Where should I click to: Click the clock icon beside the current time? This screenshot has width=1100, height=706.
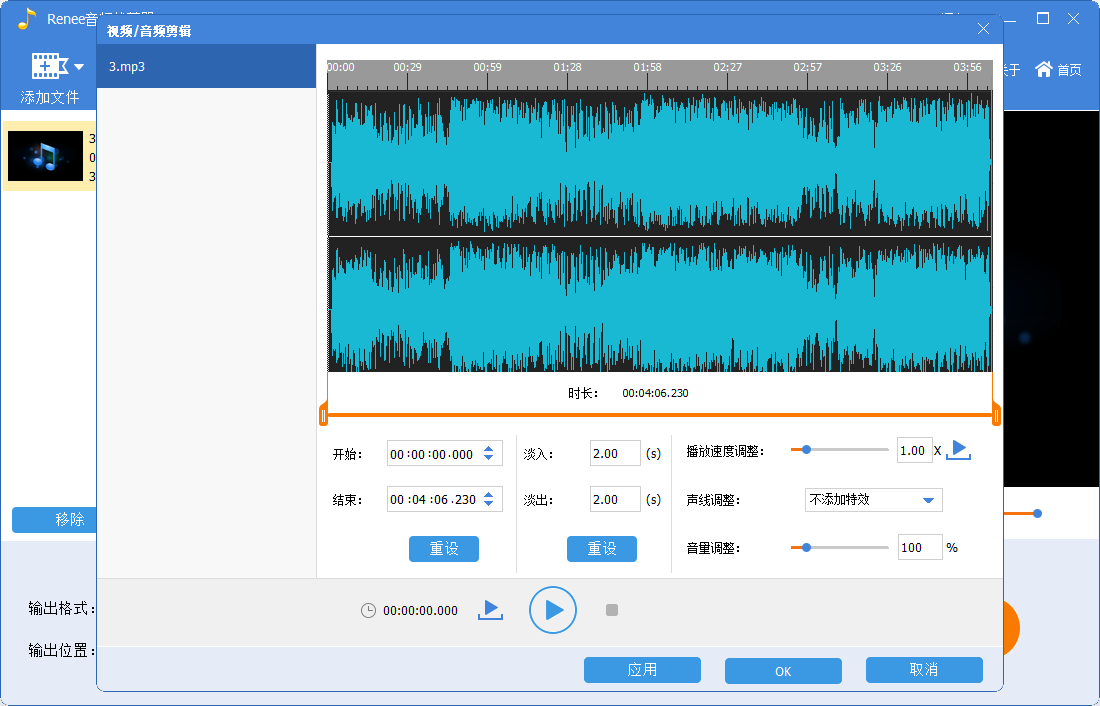click(368, 611)
